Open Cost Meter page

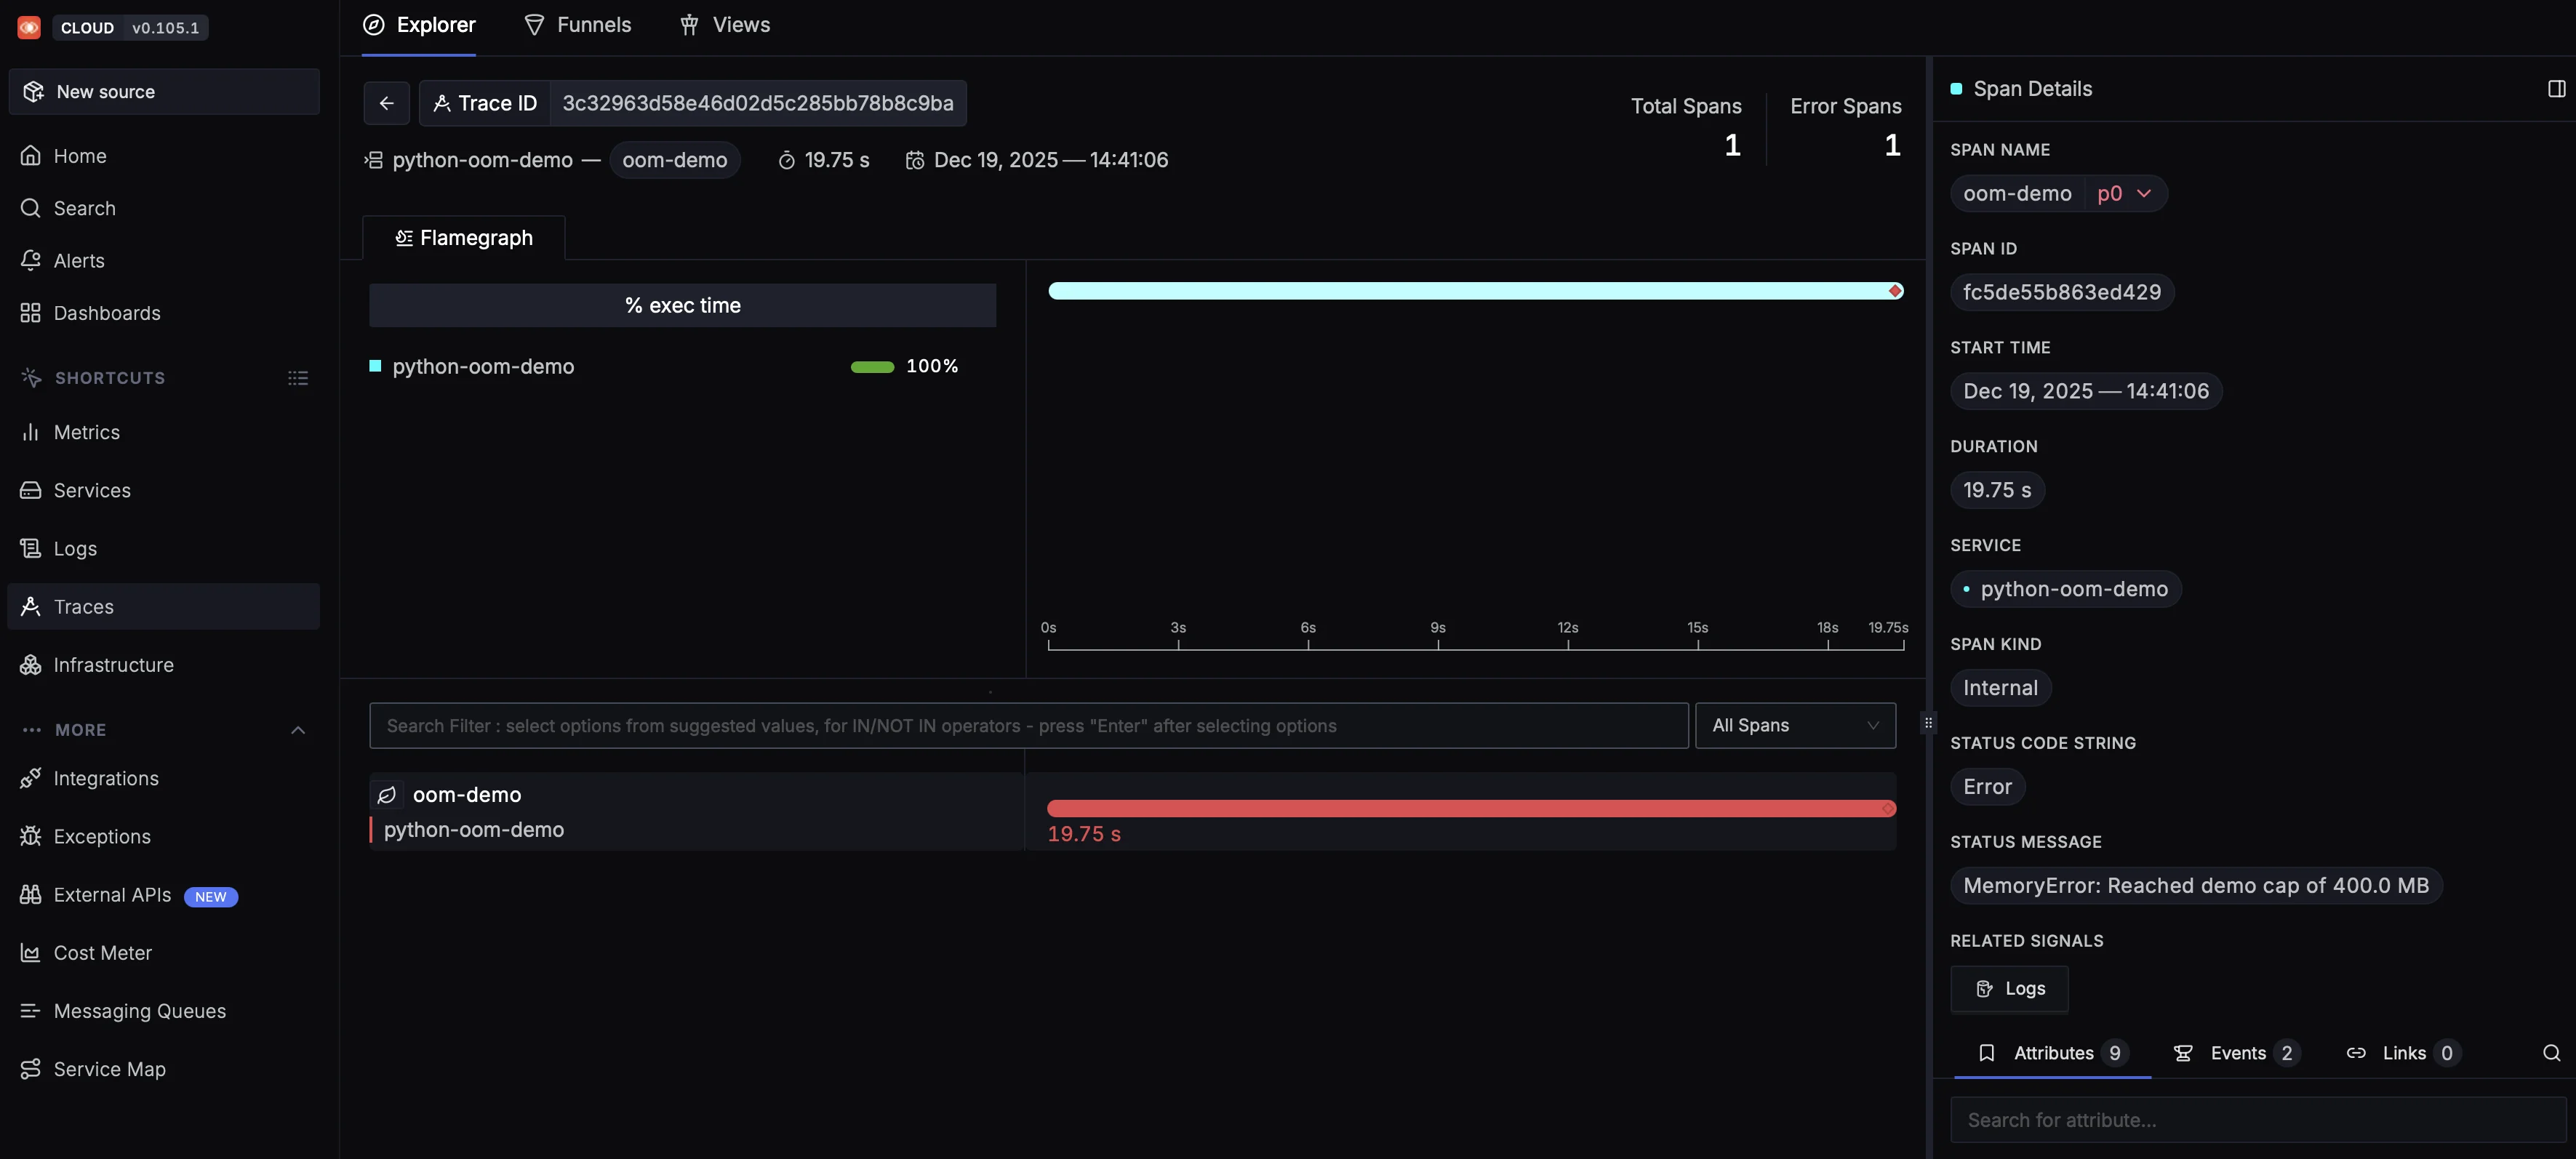pos(102,953)
